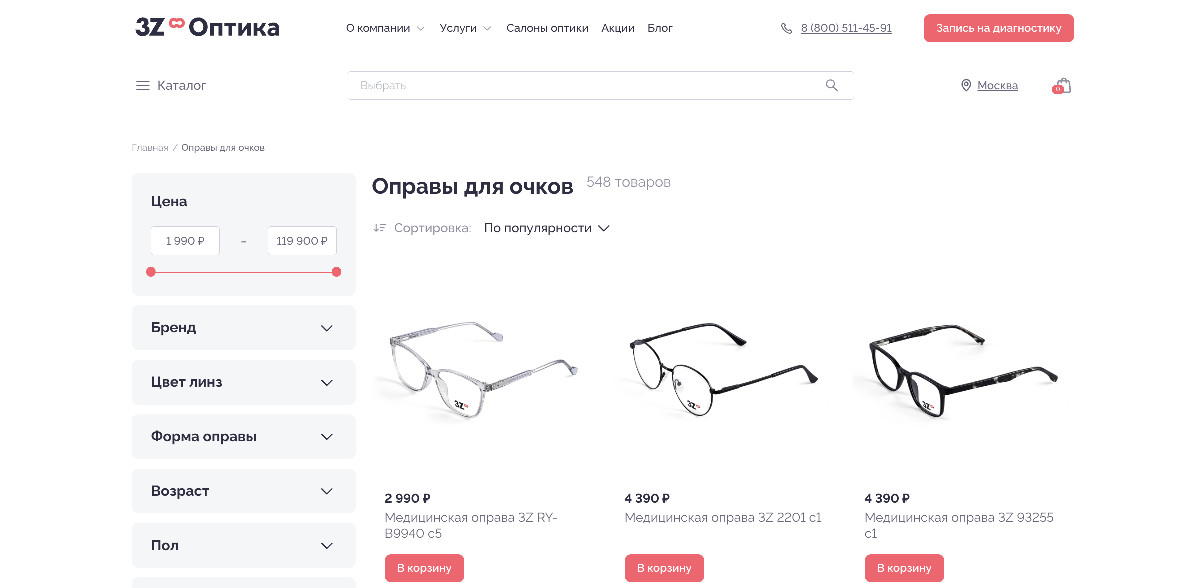Add the 3Z 2201 c1 frame to cart

coord(664,568)
